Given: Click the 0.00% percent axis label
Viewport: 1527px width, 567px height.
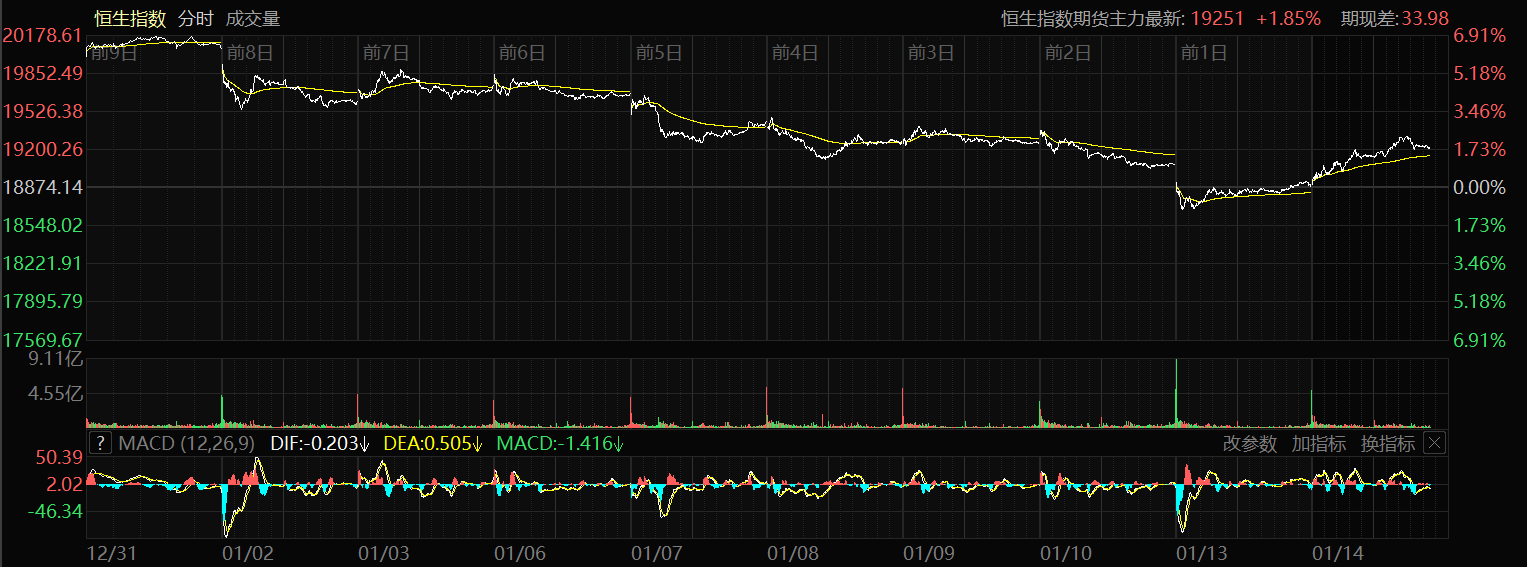Looking at the screenshot, I should click(1479, 187).
